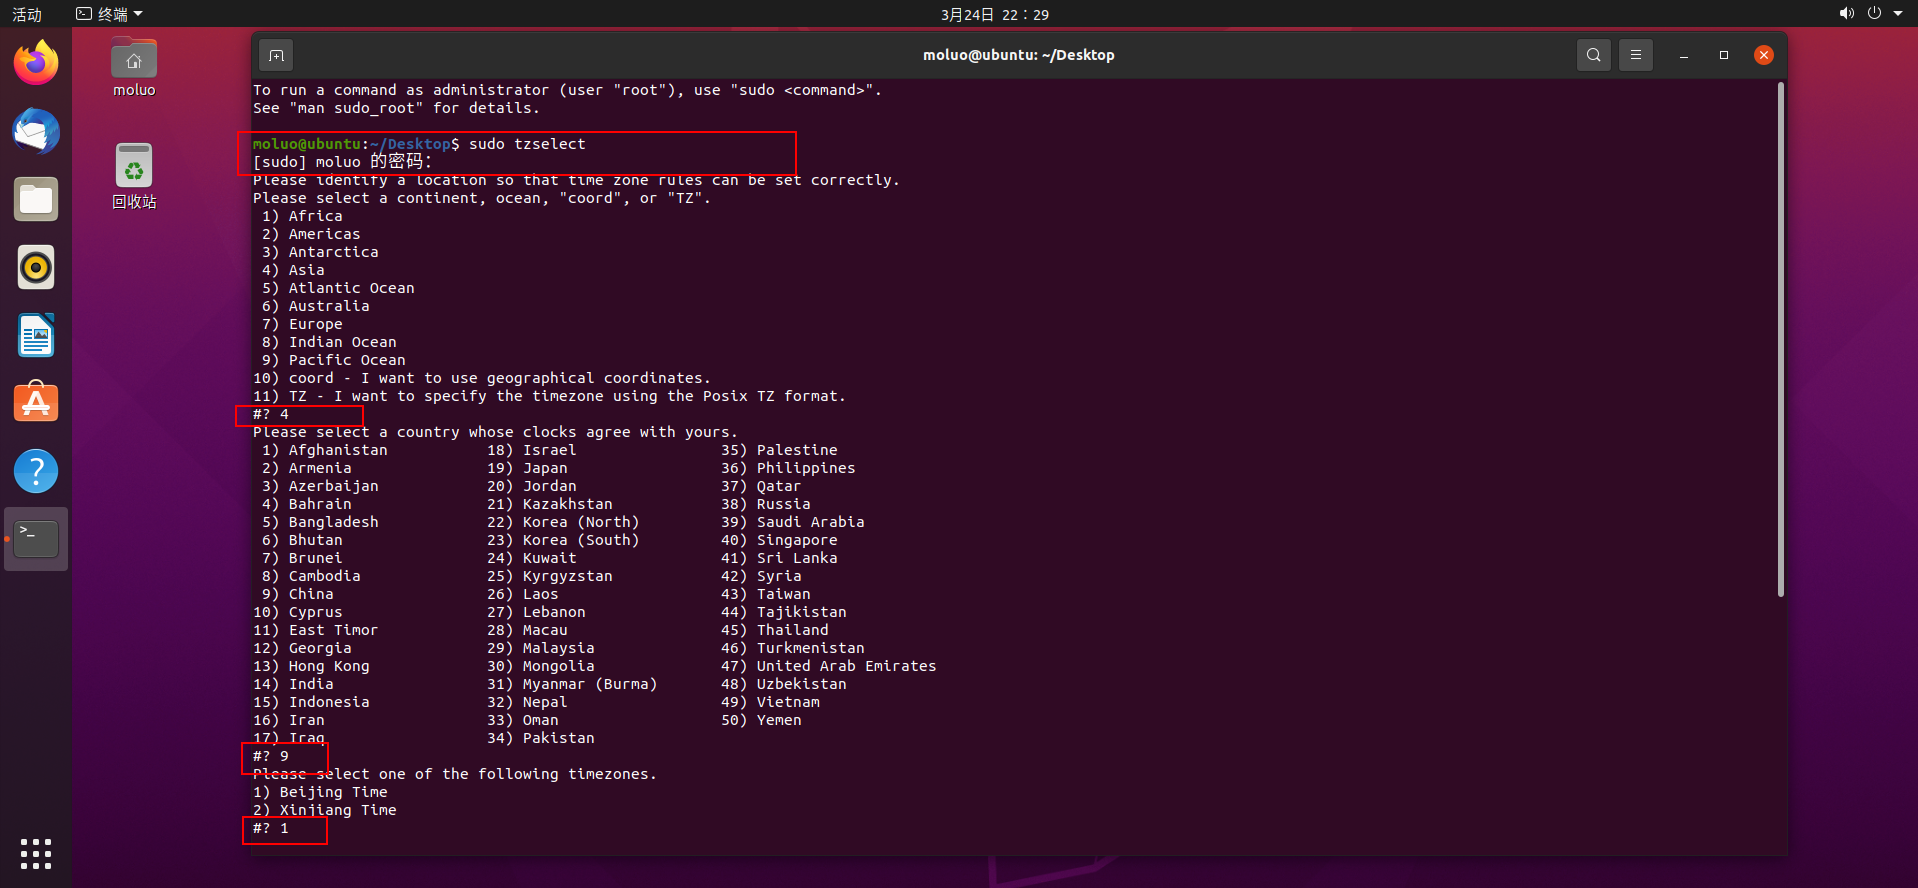
Task: Minimize the terminal window
Action: pos(1684,55)
